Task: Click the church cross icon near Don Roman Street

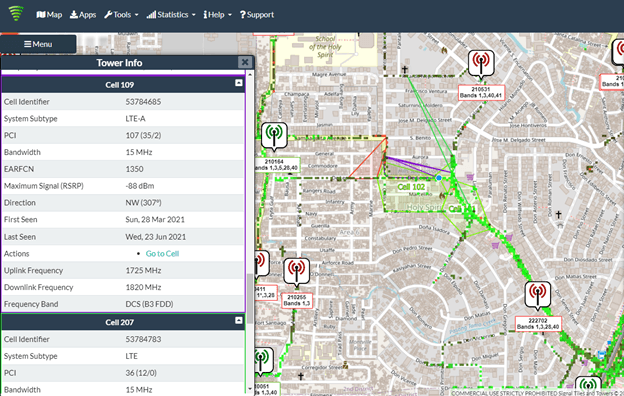Action: click(x=559, y=215)
